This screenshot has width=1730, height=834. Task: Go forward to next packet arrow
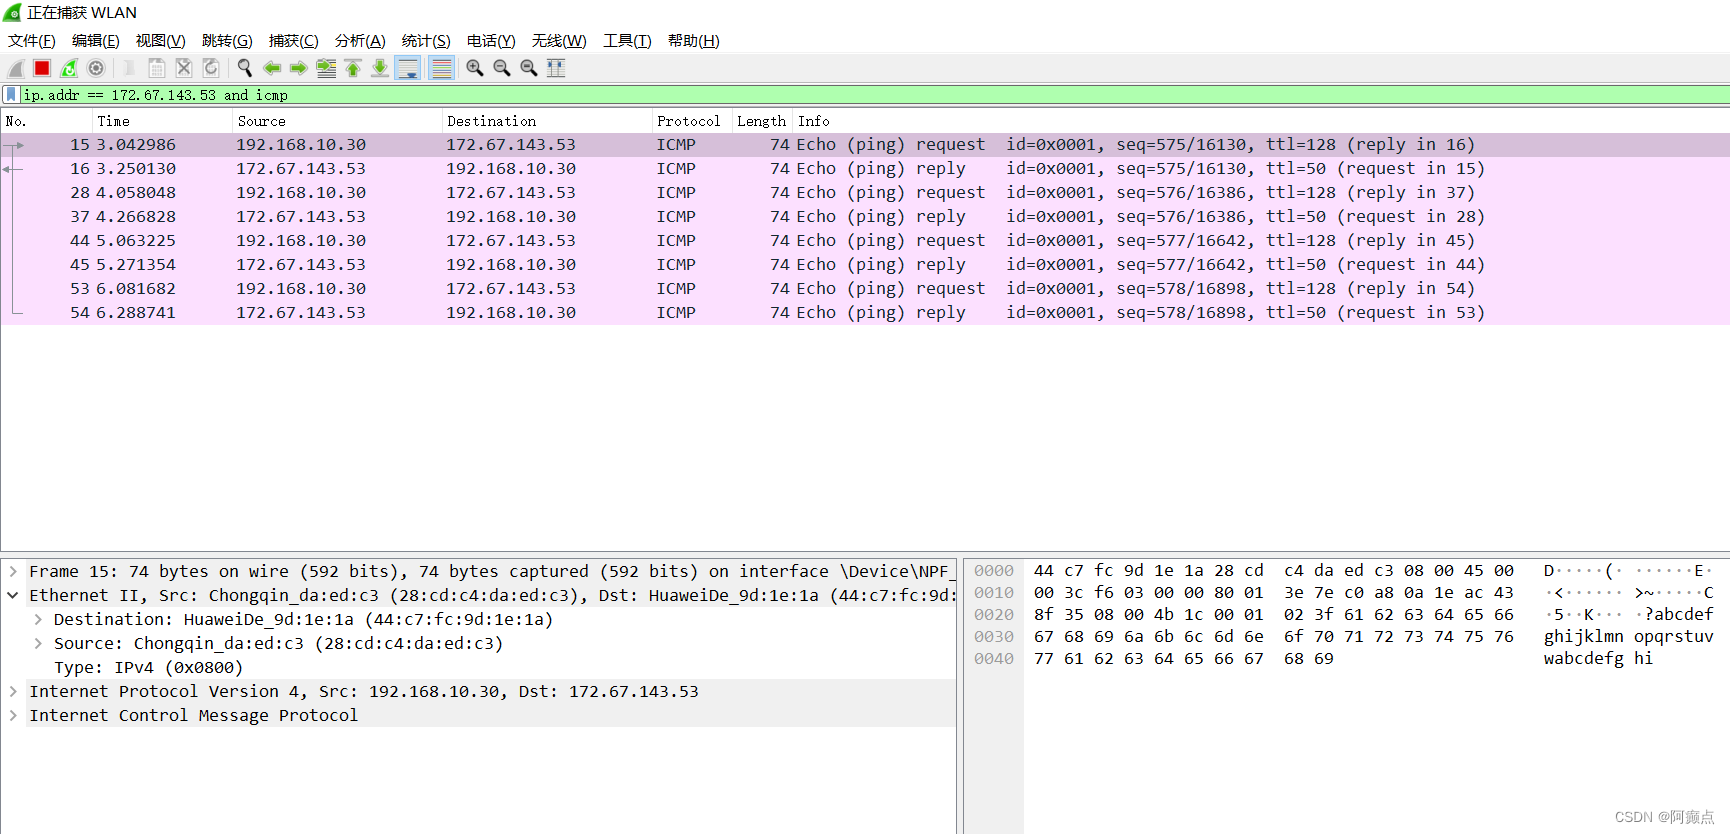(299, 68)
